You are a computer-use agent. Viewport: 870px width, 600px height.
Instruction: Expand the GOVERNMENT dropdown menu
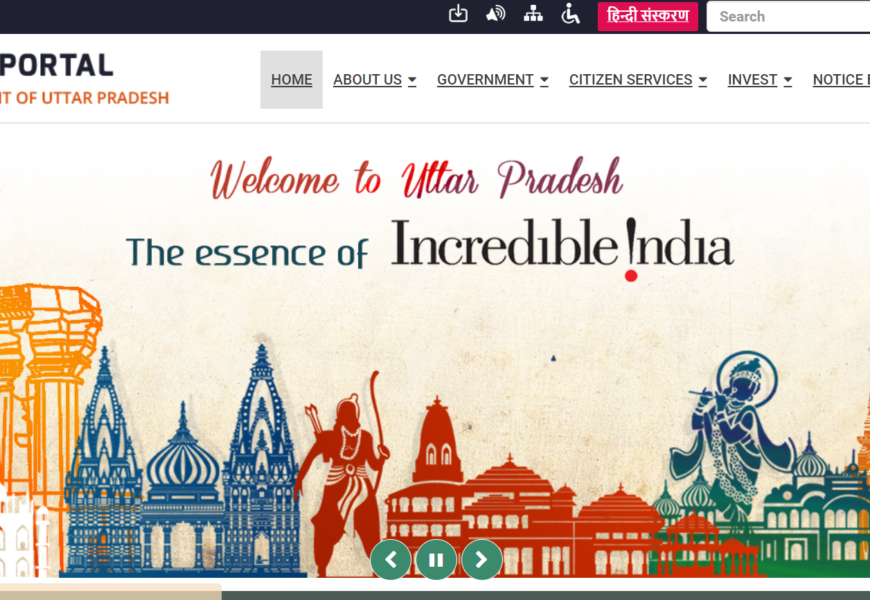point(493,80)
